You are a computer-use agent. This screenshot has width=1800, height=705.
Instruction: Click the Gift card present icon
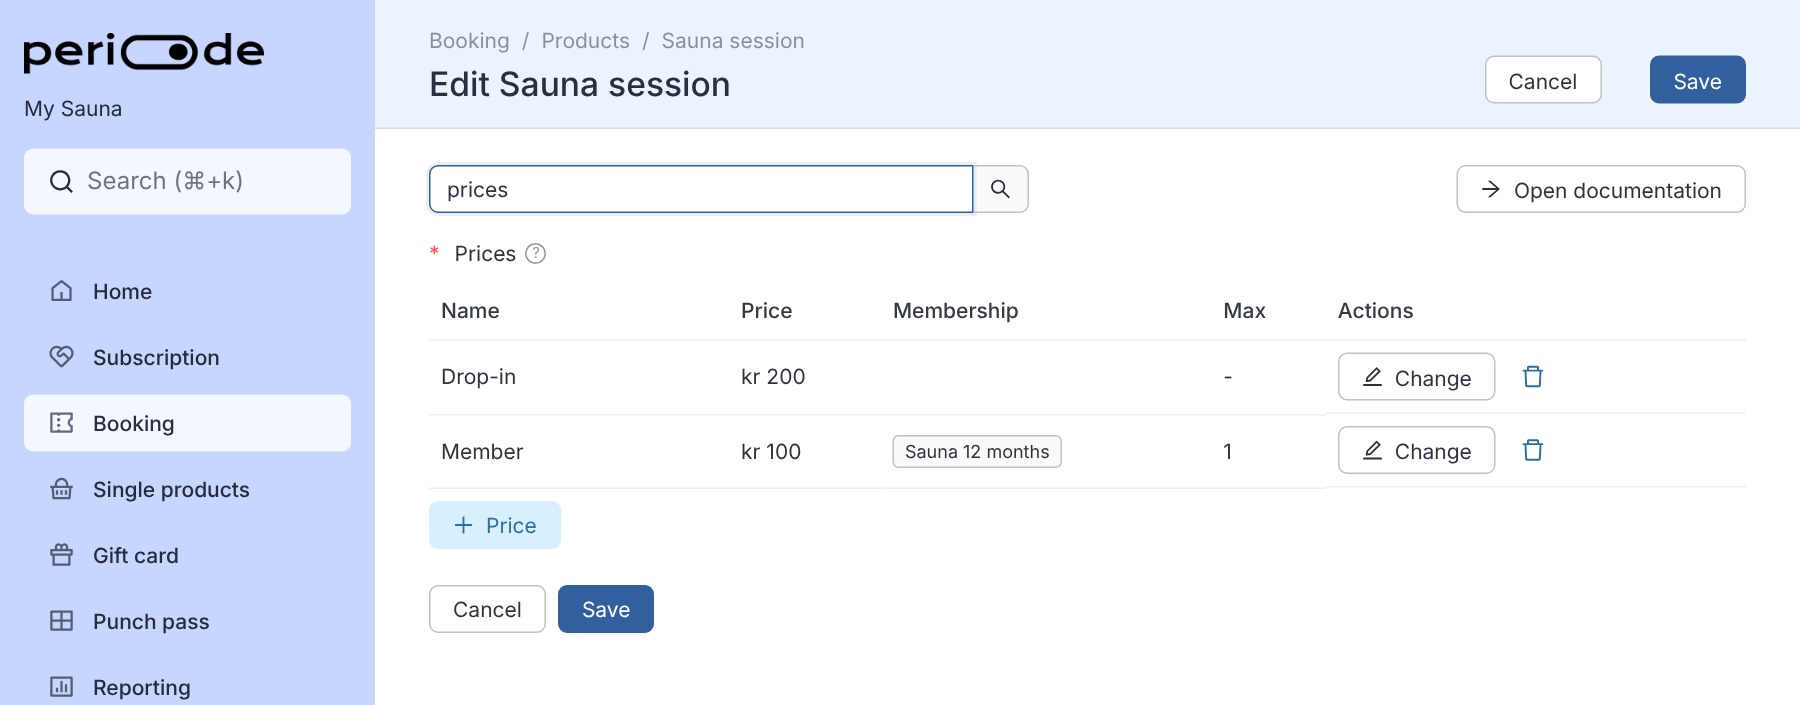(62, 555)
